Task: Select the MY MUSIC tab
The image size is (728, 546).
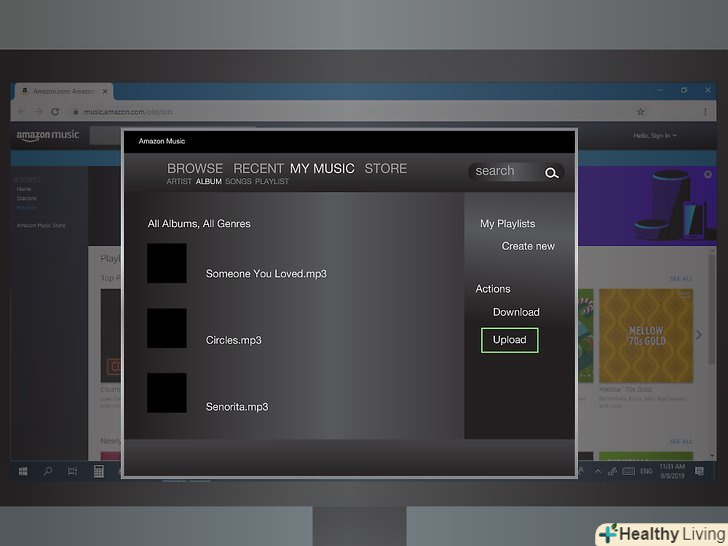Action: tap(322, 168)
